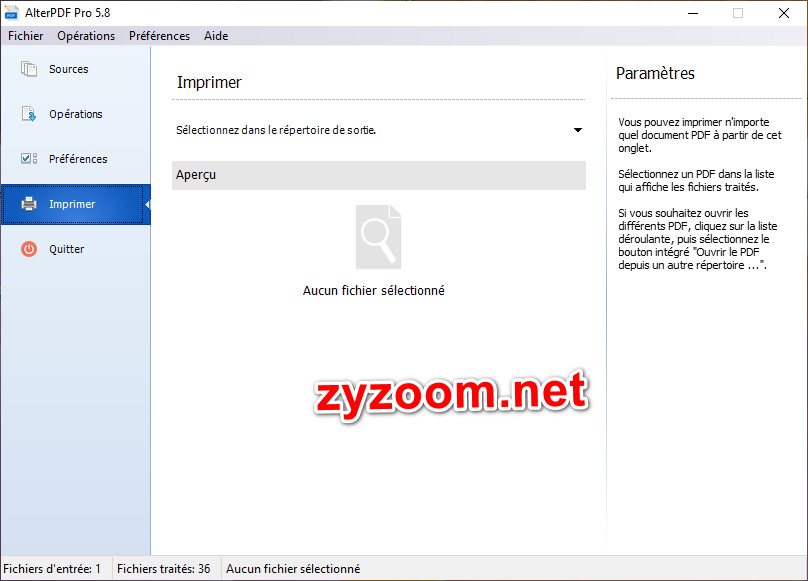808x581 pixels.
Task: Click the Sources documents icon in sidebar
Action: (29, 69)
